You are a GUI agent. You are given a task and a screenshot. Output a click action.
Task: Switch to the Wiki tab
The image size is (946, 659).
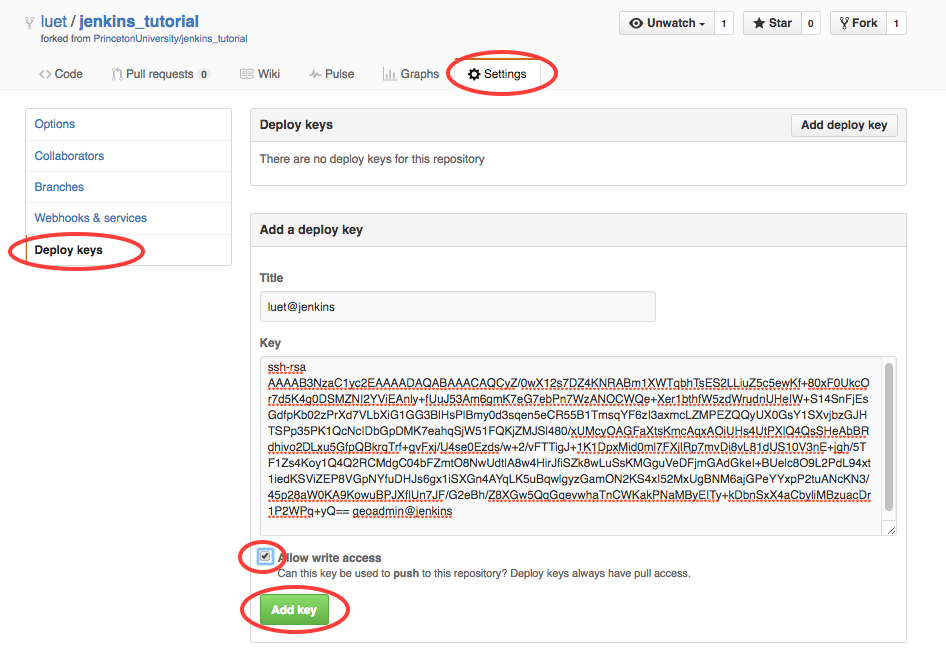[260, 74]
